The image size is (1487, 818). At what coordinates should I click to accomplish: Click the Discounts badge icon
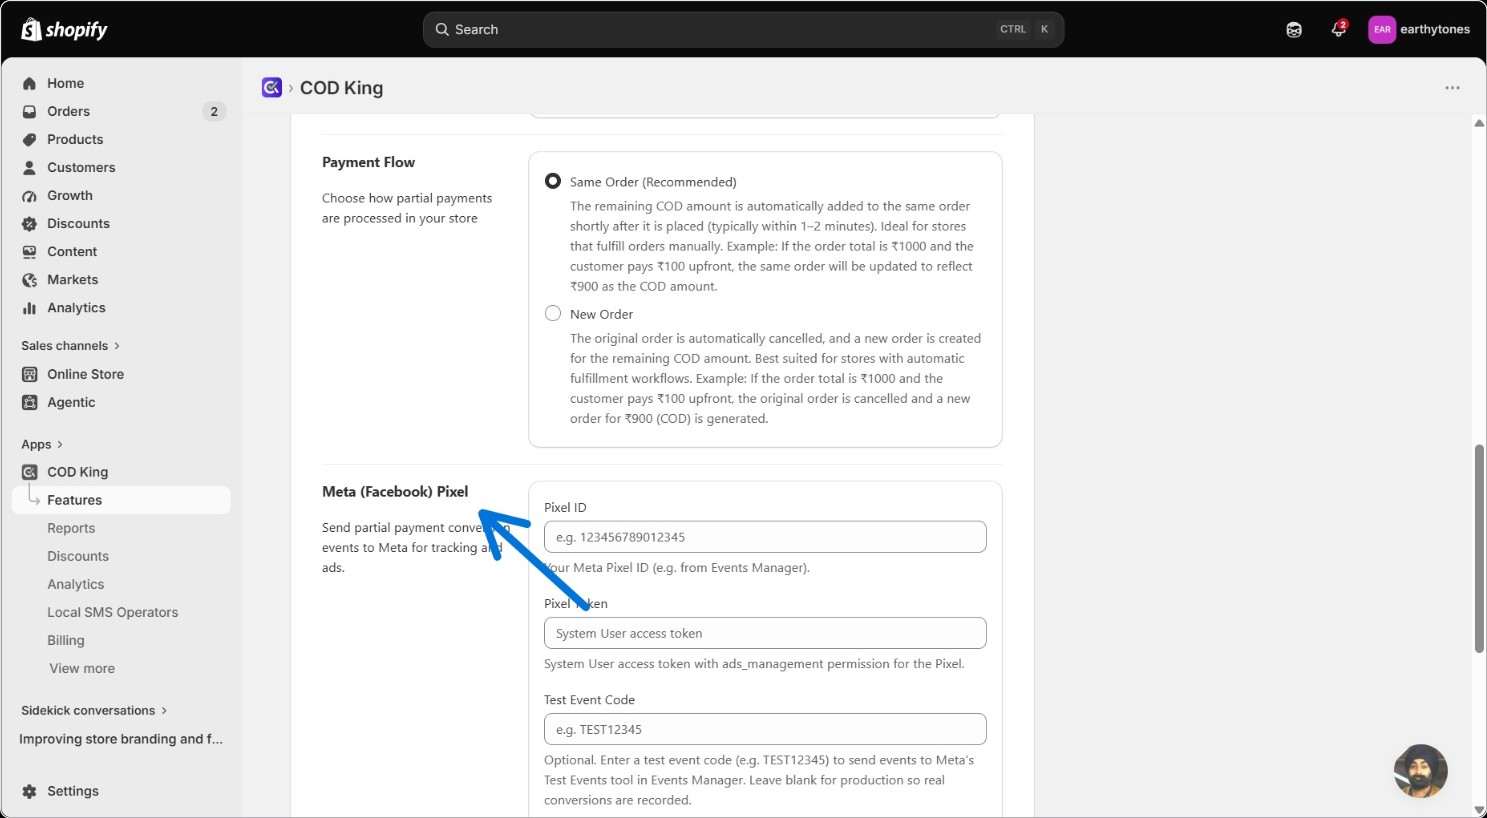30,224
